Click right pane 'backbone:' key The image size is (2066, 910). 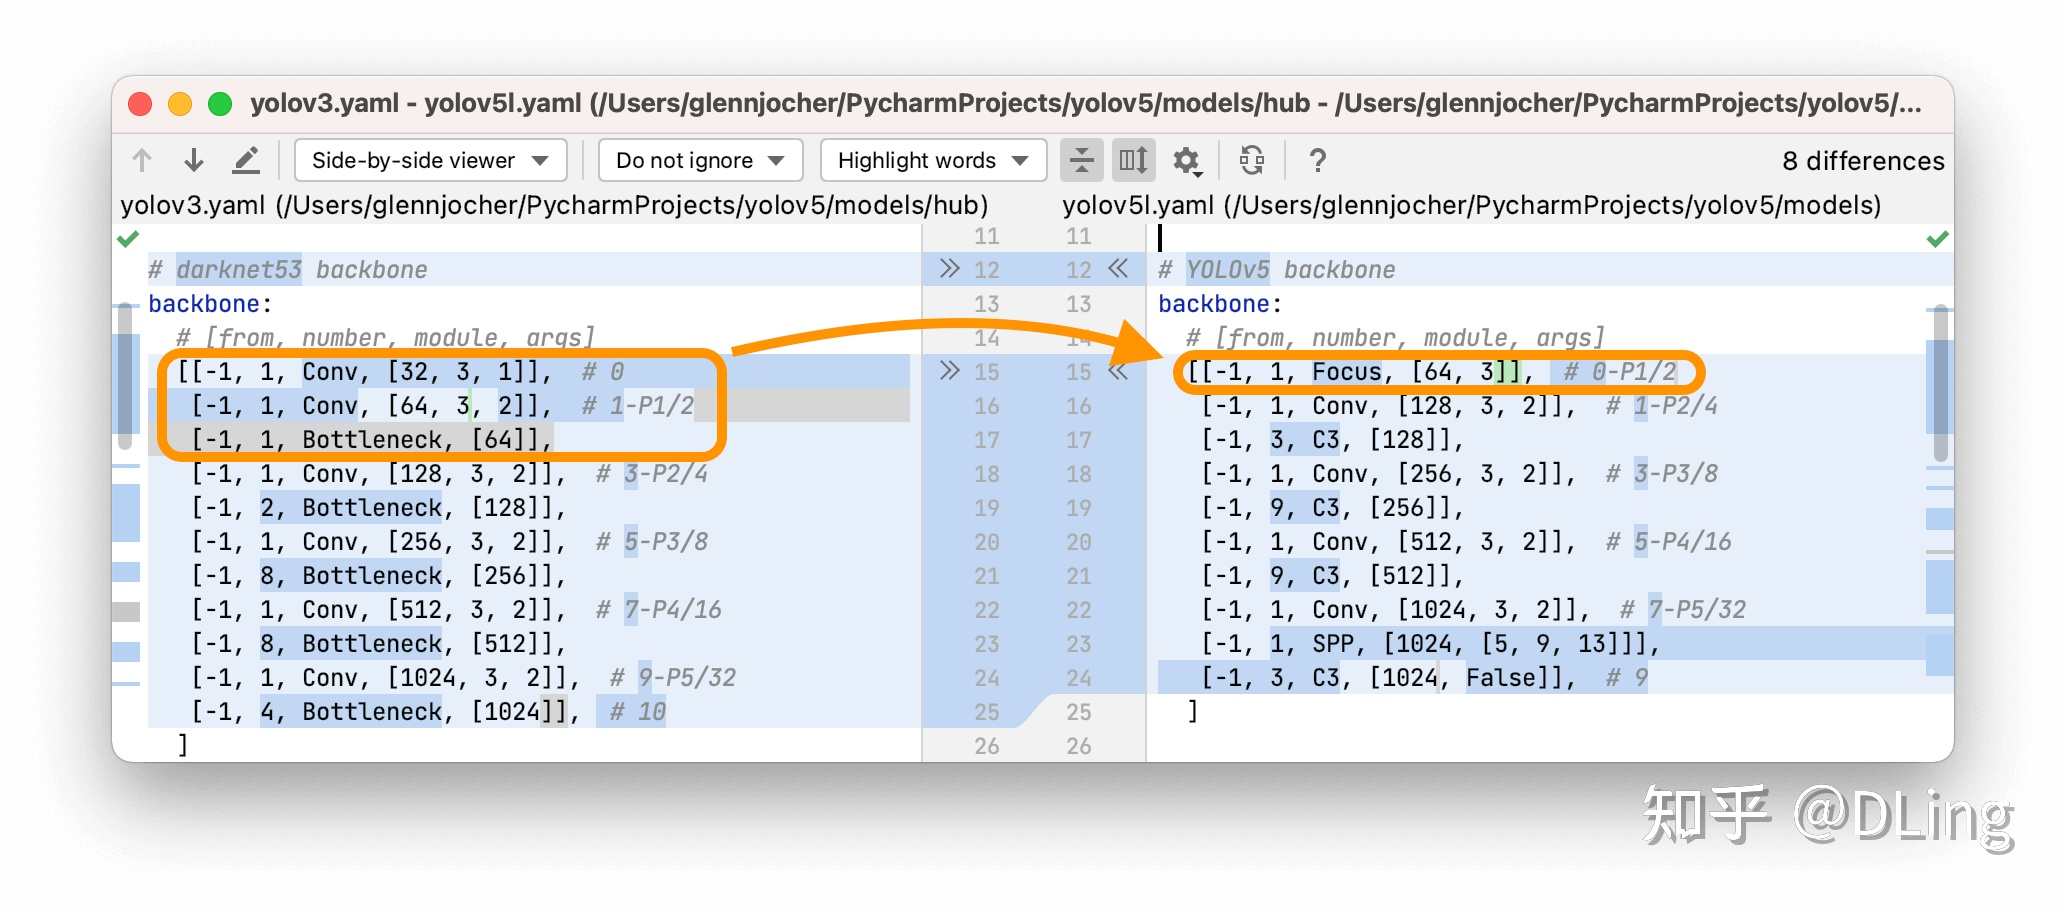(x=1220, y=304)
